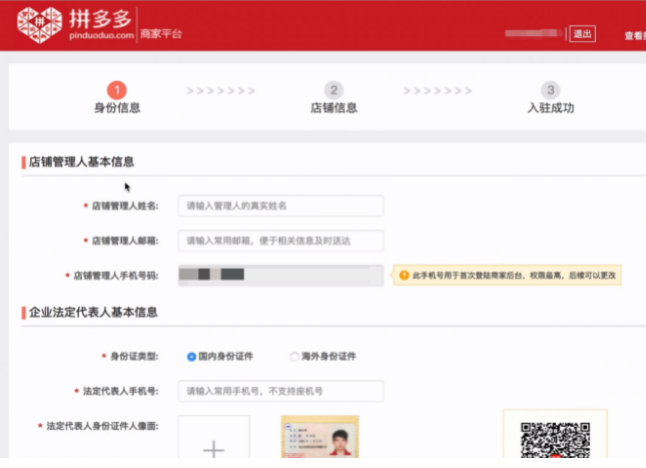Select step 2 店铺信息 circle
The height and width of the screenshot is (468, 646).
(x=334, y=90)
